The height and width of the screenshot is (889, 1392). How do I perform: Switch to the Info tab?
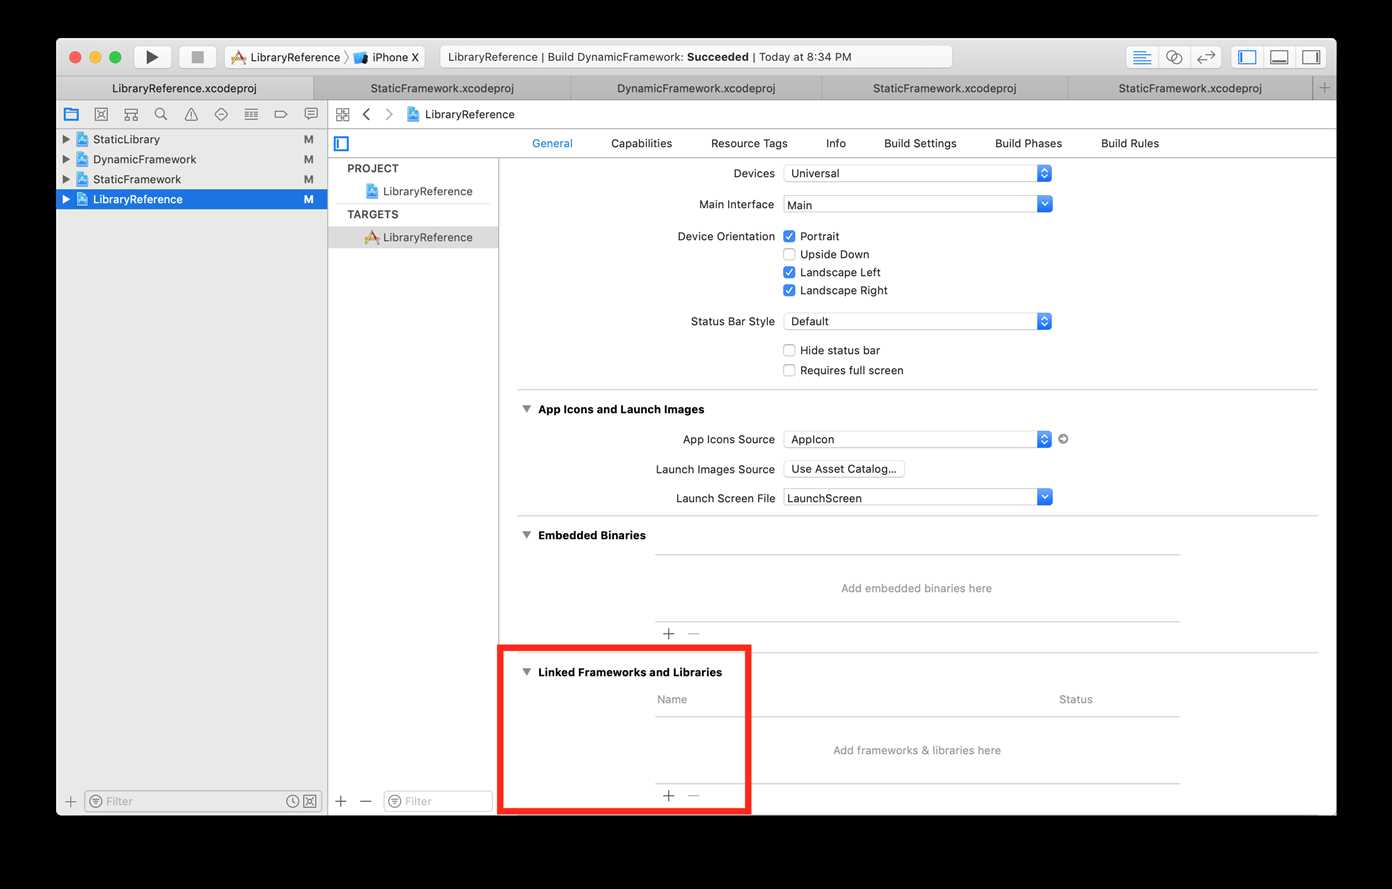[836, 143]
